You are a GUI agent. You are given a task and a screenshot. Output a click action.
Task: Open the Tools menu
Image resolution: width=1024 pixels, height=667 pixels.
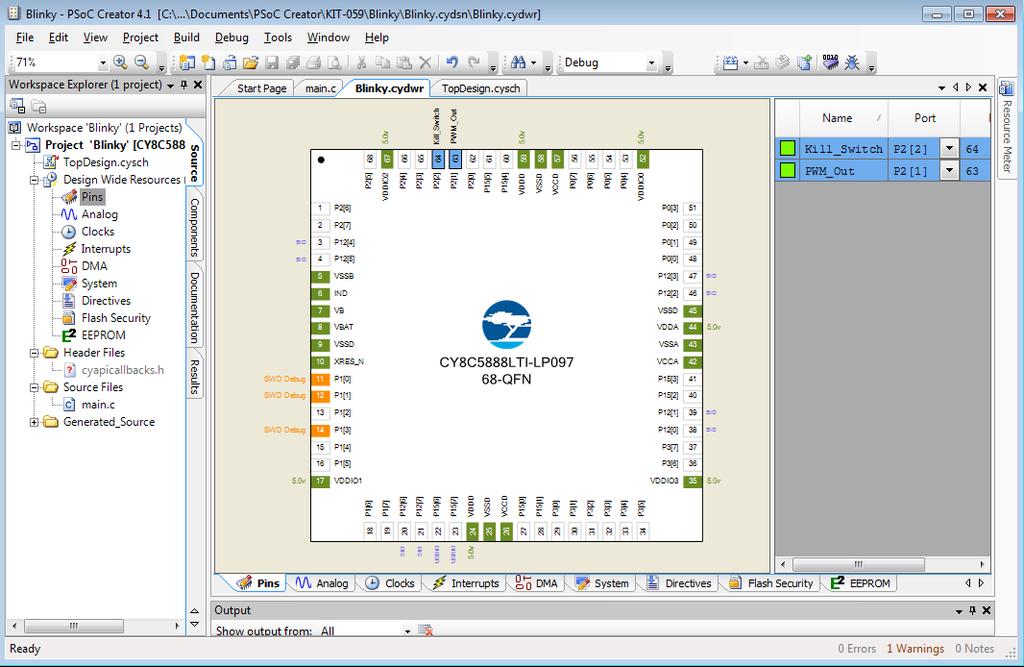pyautogui.click(x=278, y=37)
